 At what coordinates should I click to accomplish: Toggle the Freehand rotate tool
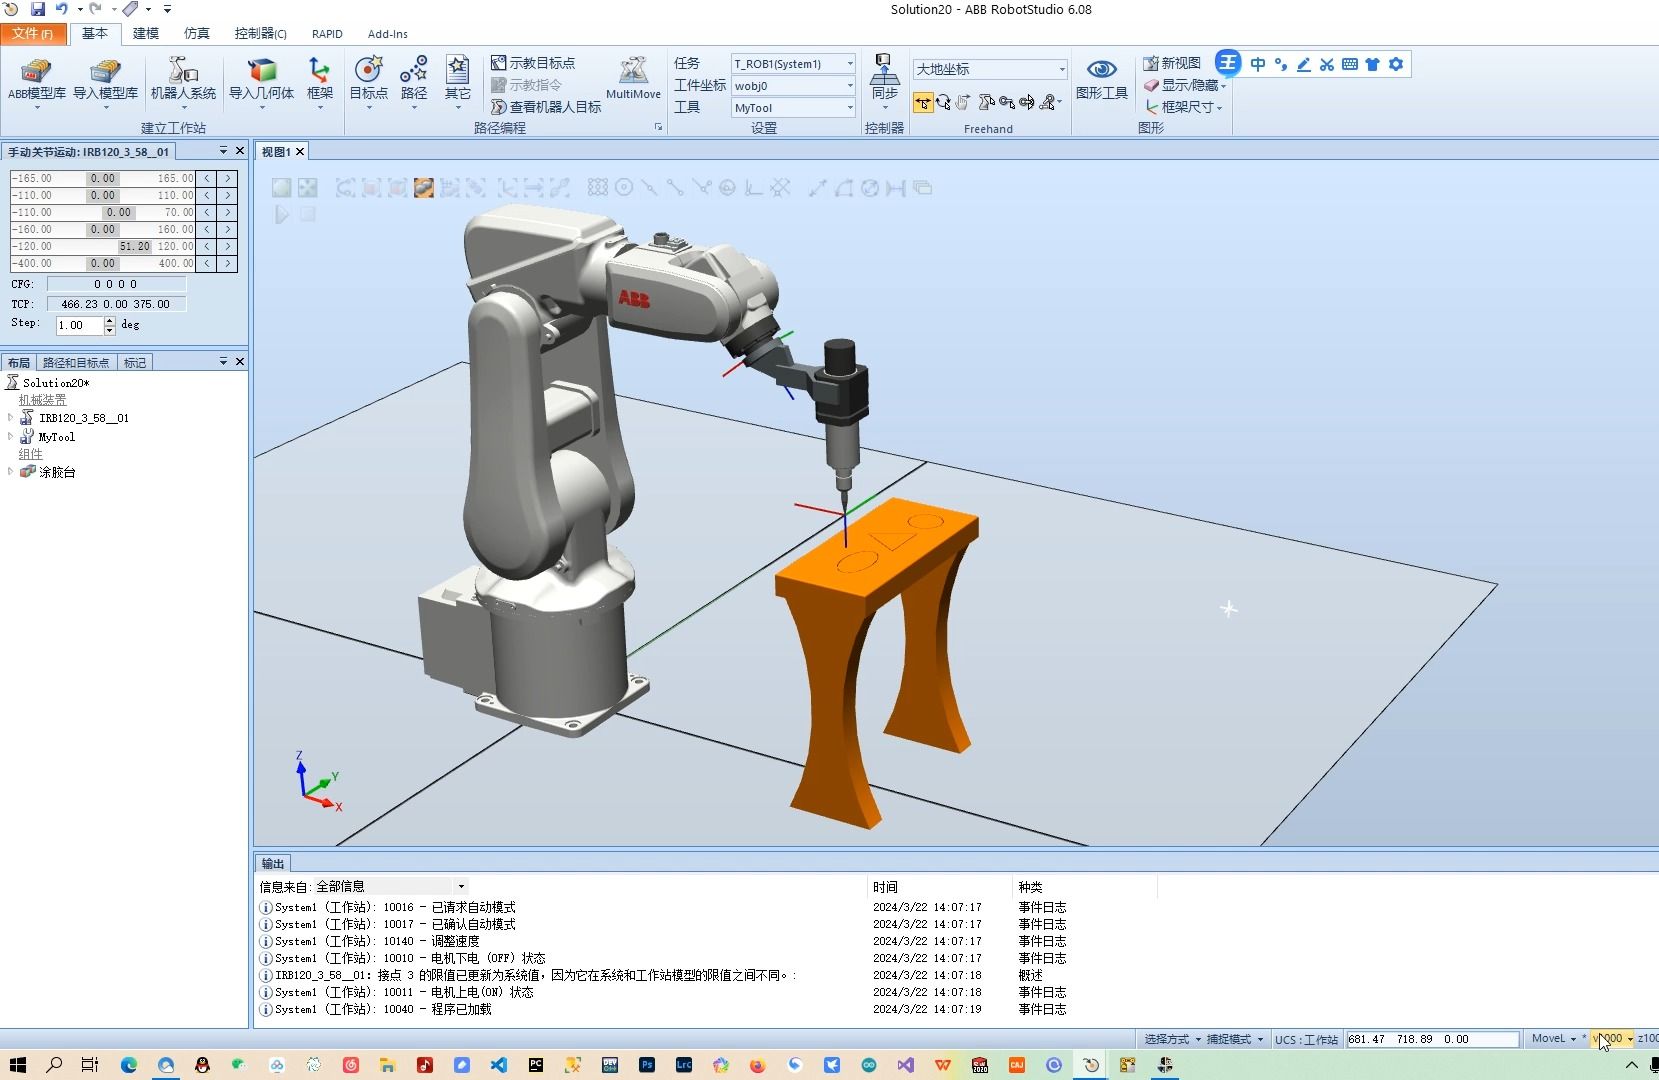[943, 103]
